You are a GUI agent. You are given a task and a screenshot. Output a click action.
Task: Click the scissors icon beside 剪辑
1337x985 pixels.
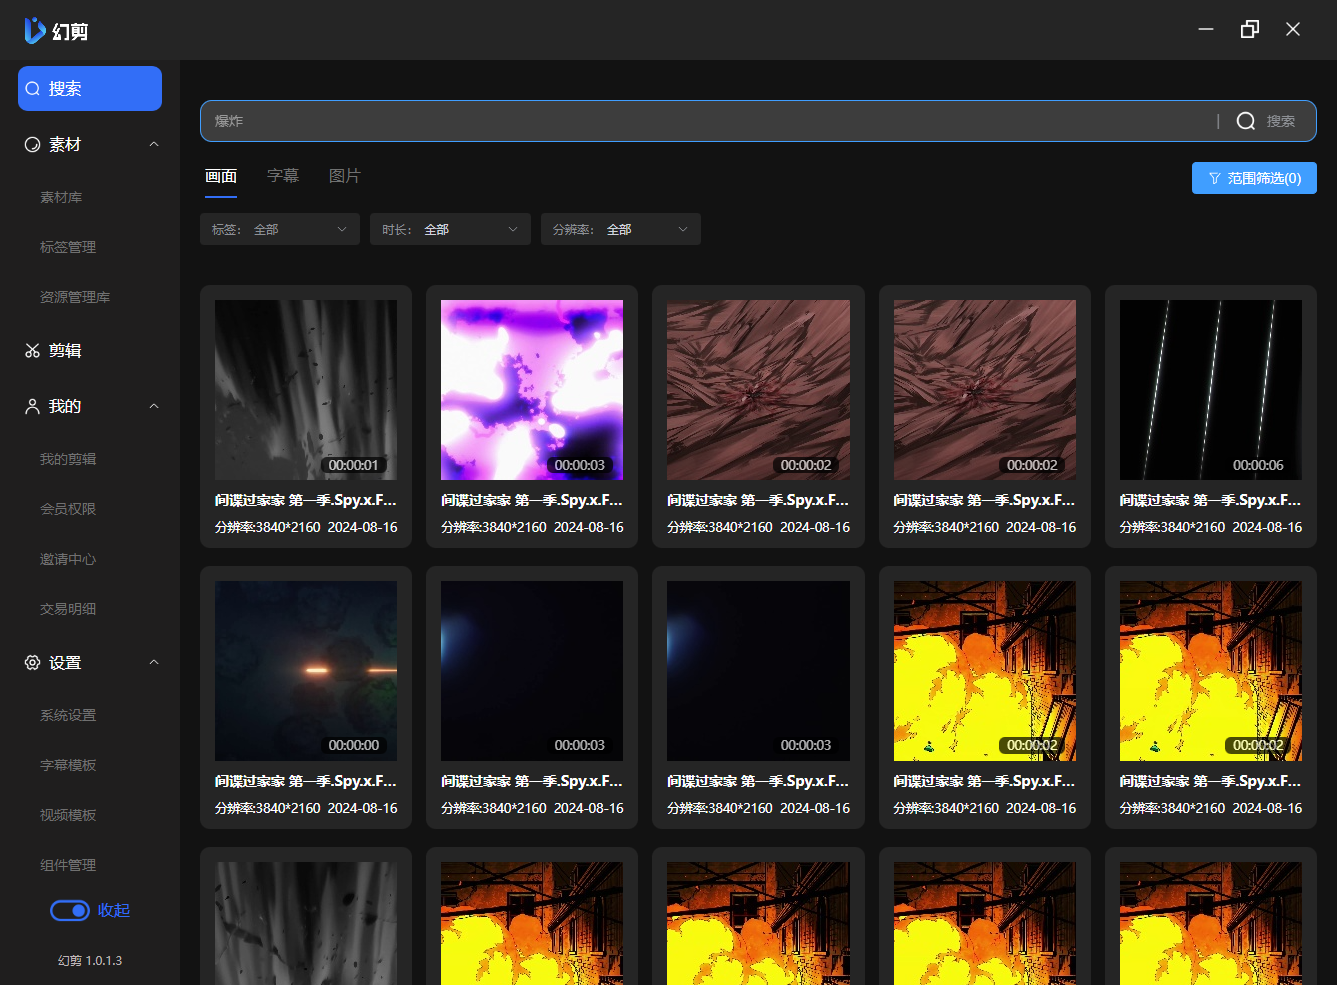pyautogui.click(x=33, y=350)
